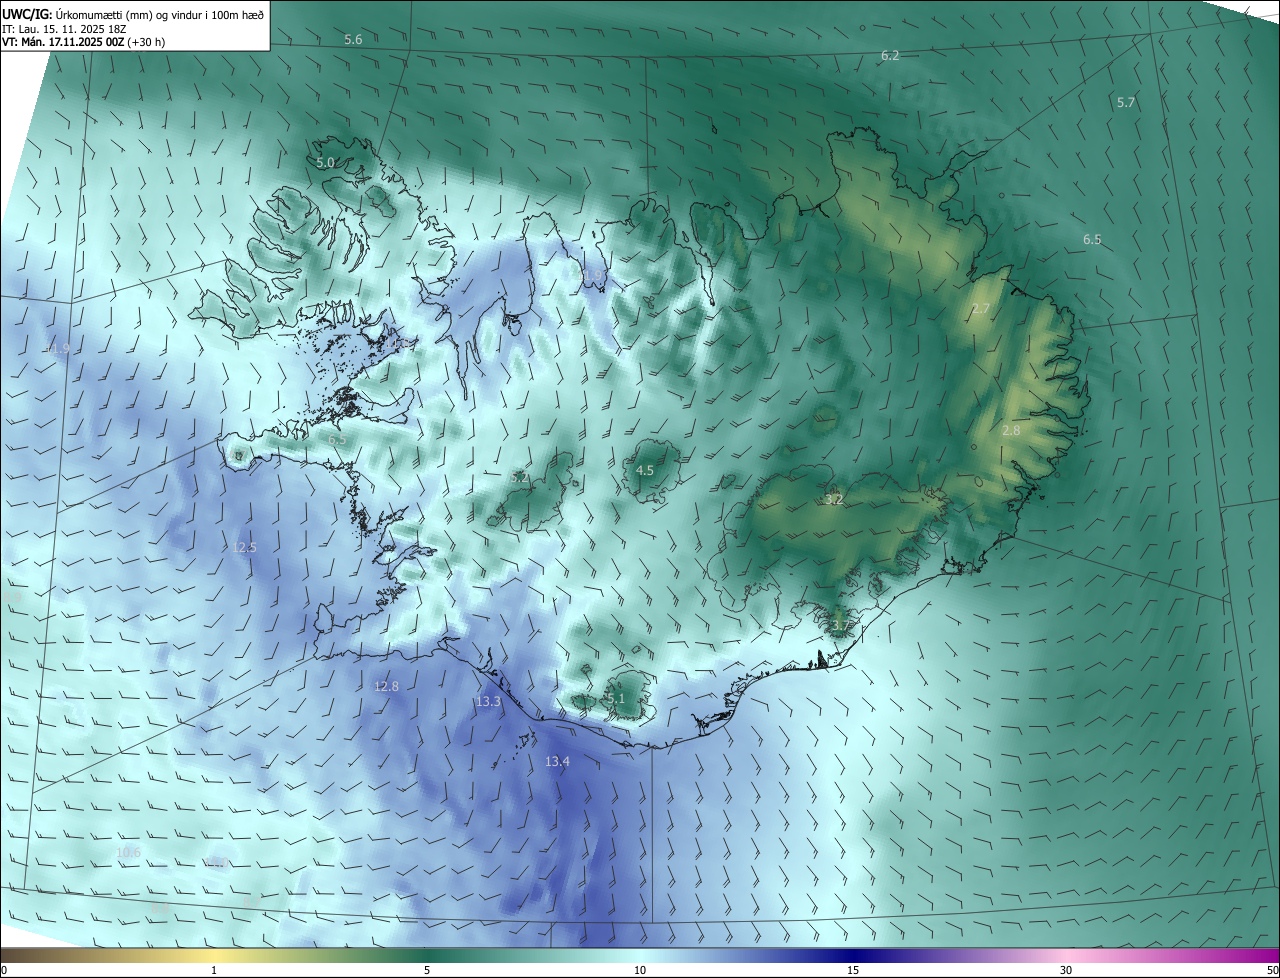Click the color scale tick labeled 1
Screen dimensions: 1280x978
(x=214, y=970)
